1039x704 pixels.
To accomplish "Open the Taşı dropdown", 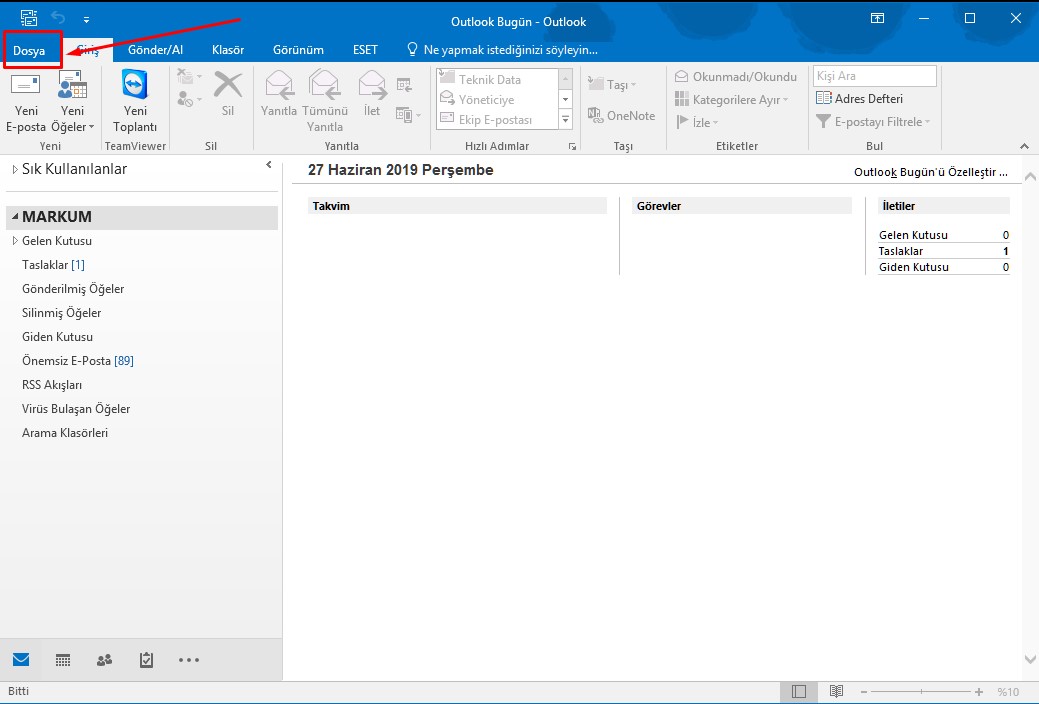I will point(612,84).
